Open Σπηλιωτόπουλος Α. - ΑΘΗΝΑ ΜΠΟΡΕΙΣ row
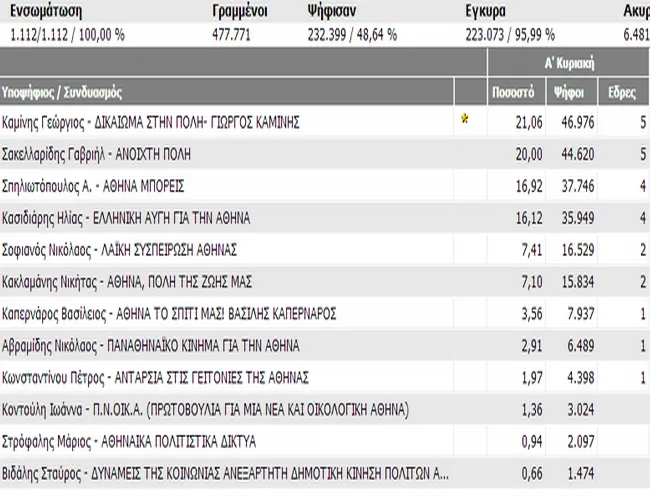The width and height of the screenshot is (650, 500). (x=325, y=186)
